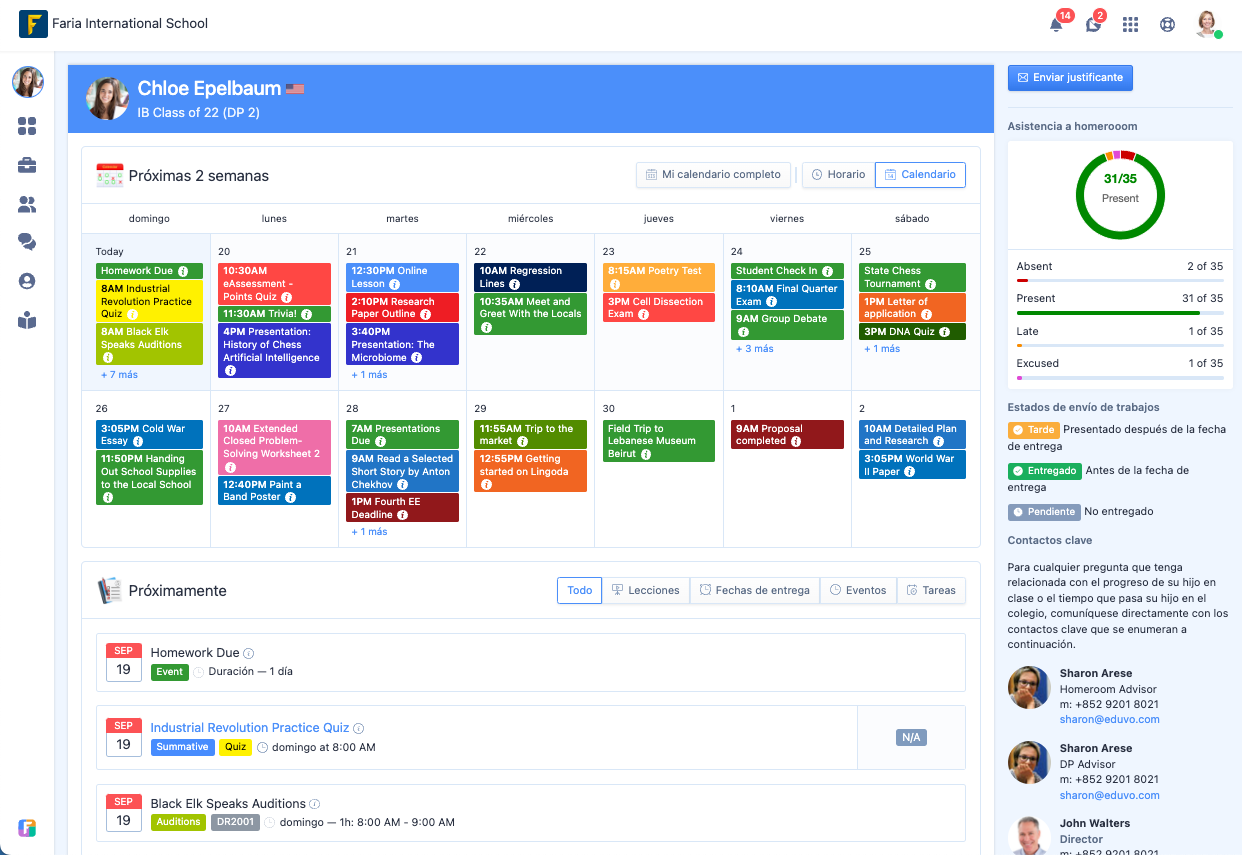
Task: Click the Present attendance progress bar
Action: (x=1120, y=313)
